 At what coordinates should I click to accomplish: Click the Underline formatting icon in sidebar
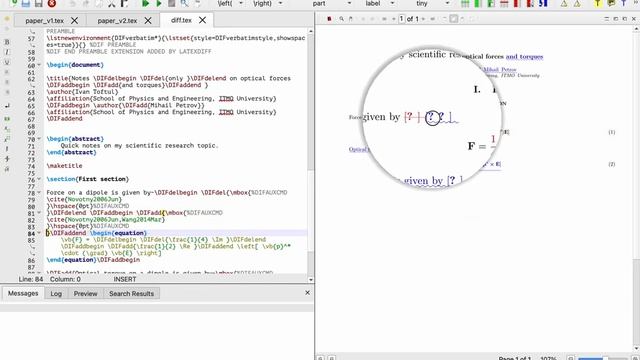(x=7, y=62)
